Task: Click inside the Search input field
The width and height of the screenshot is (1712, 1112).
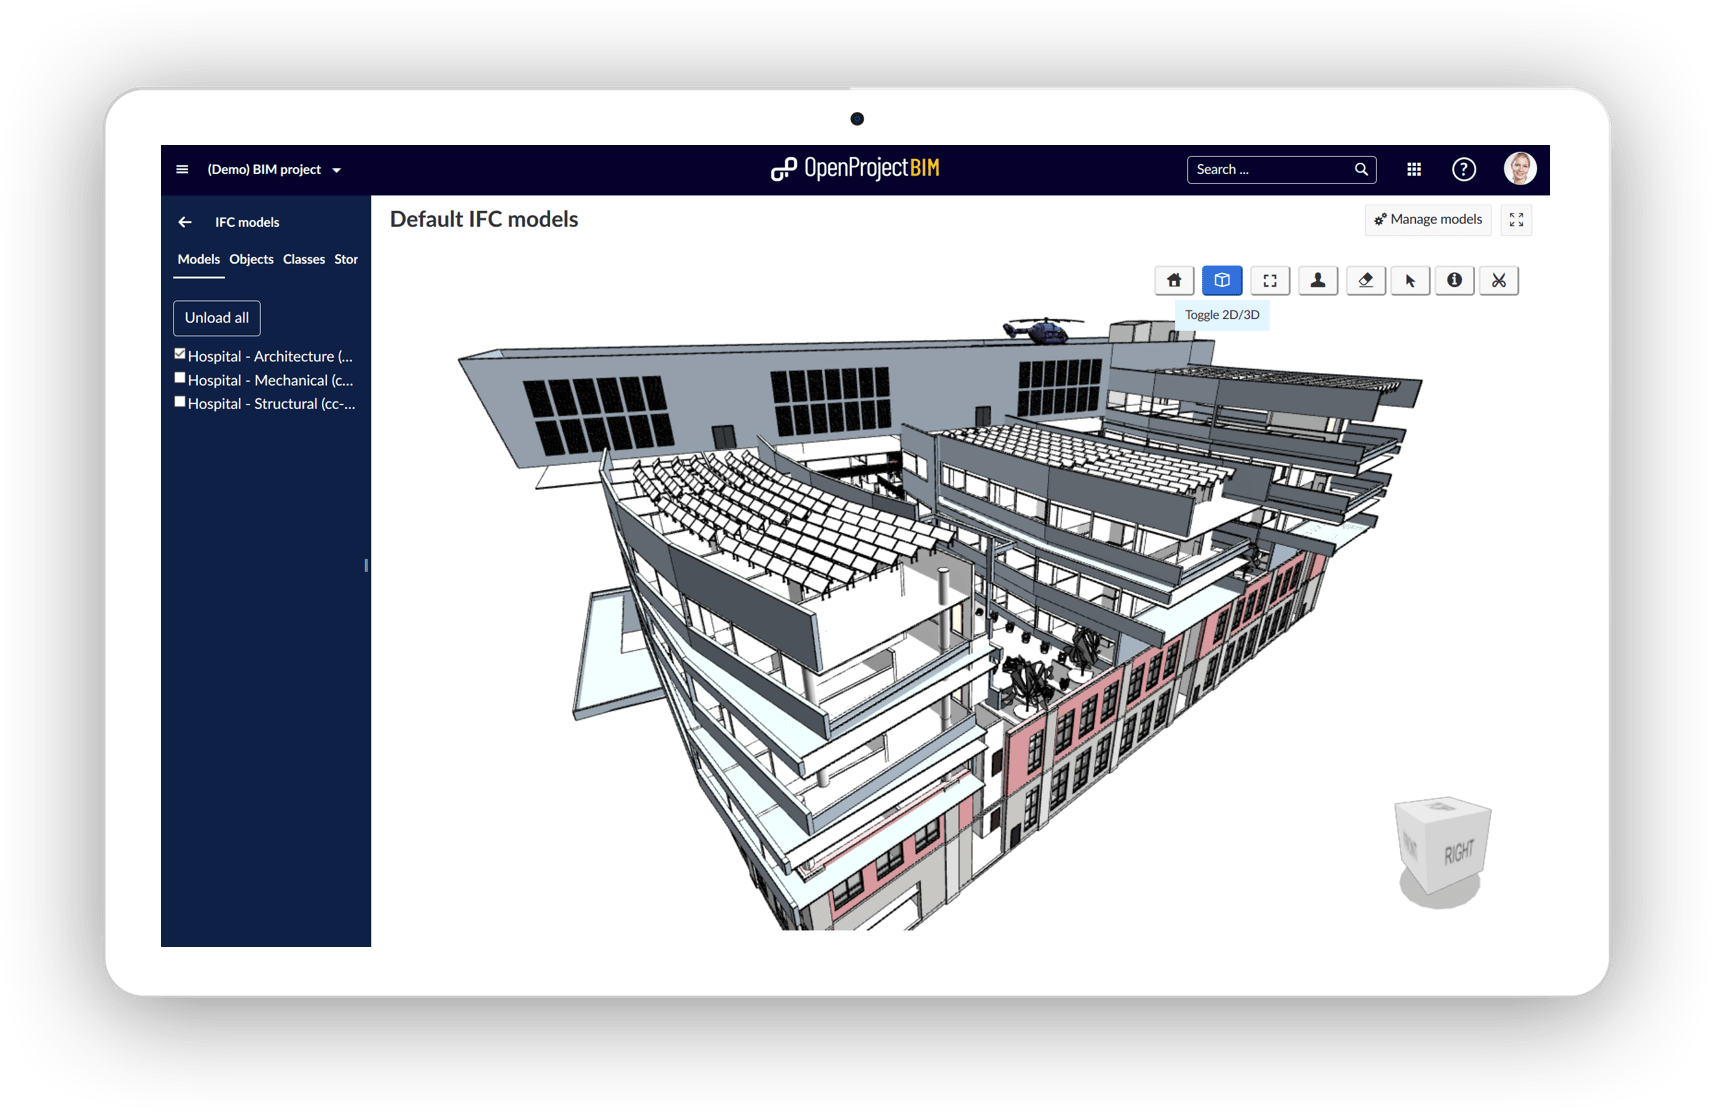Action: click(1270, 170)
